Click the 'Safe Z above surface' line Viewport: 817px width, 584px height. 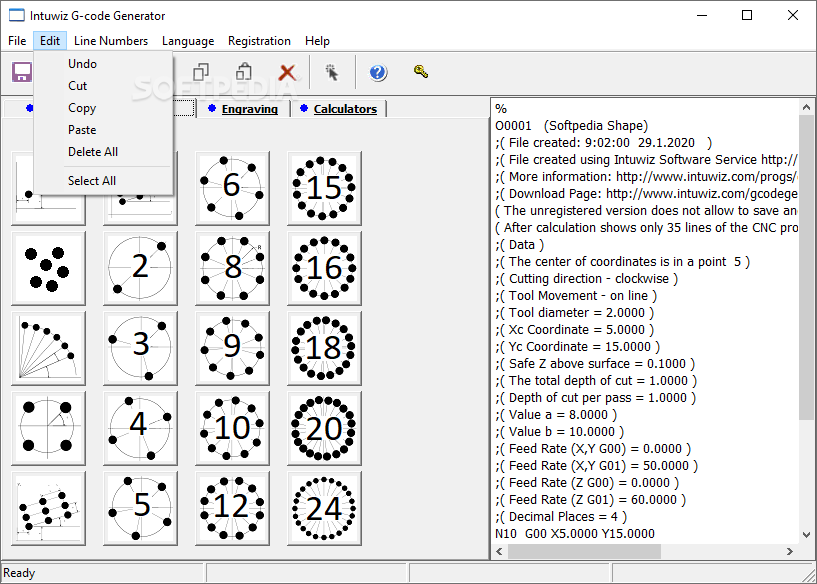point(595,364)
